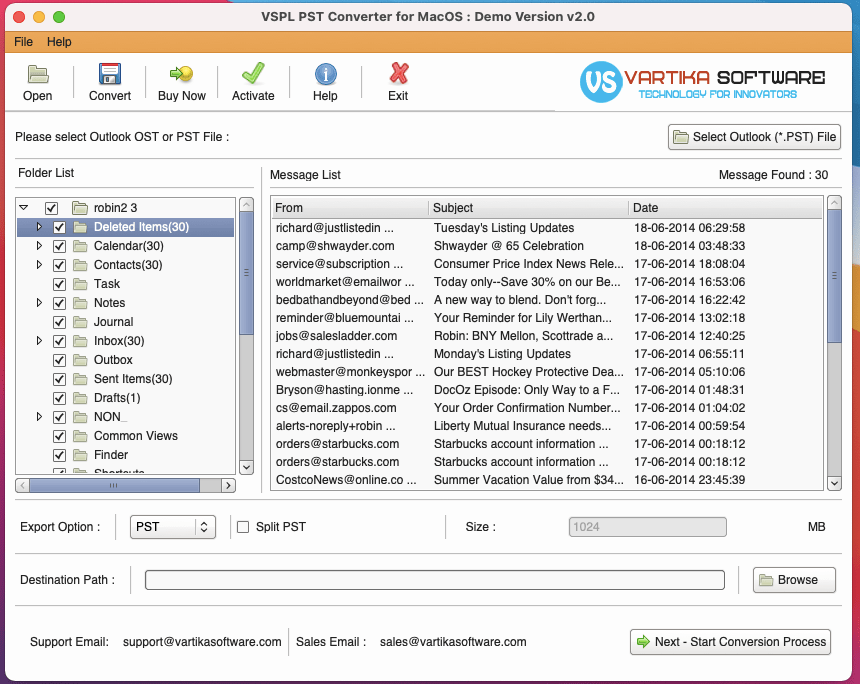The height and width of the screenshot is (684, 860).
Task: Click the Inbox folder icon
Action: coord(80,341)
